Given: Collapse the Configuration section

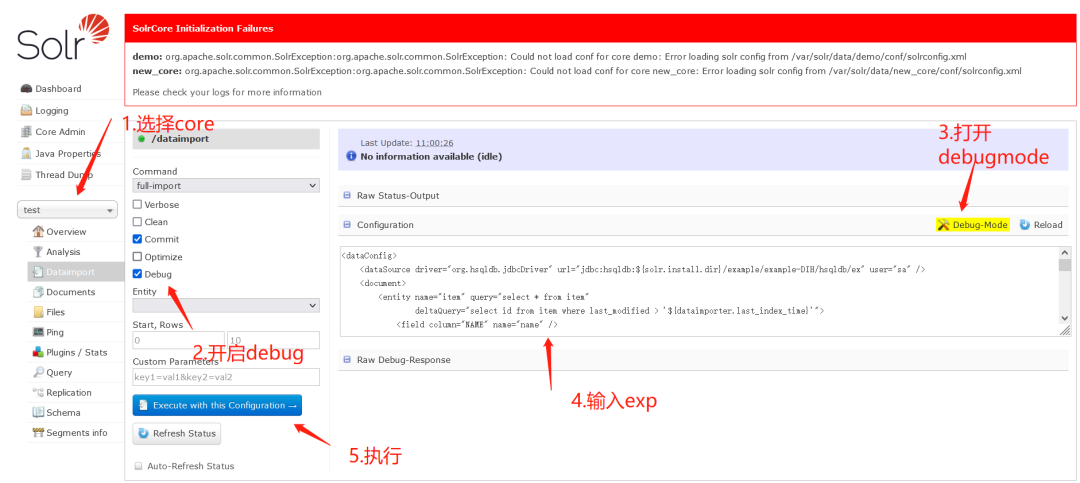Looking at the screenshot, I should pos(347,225).
